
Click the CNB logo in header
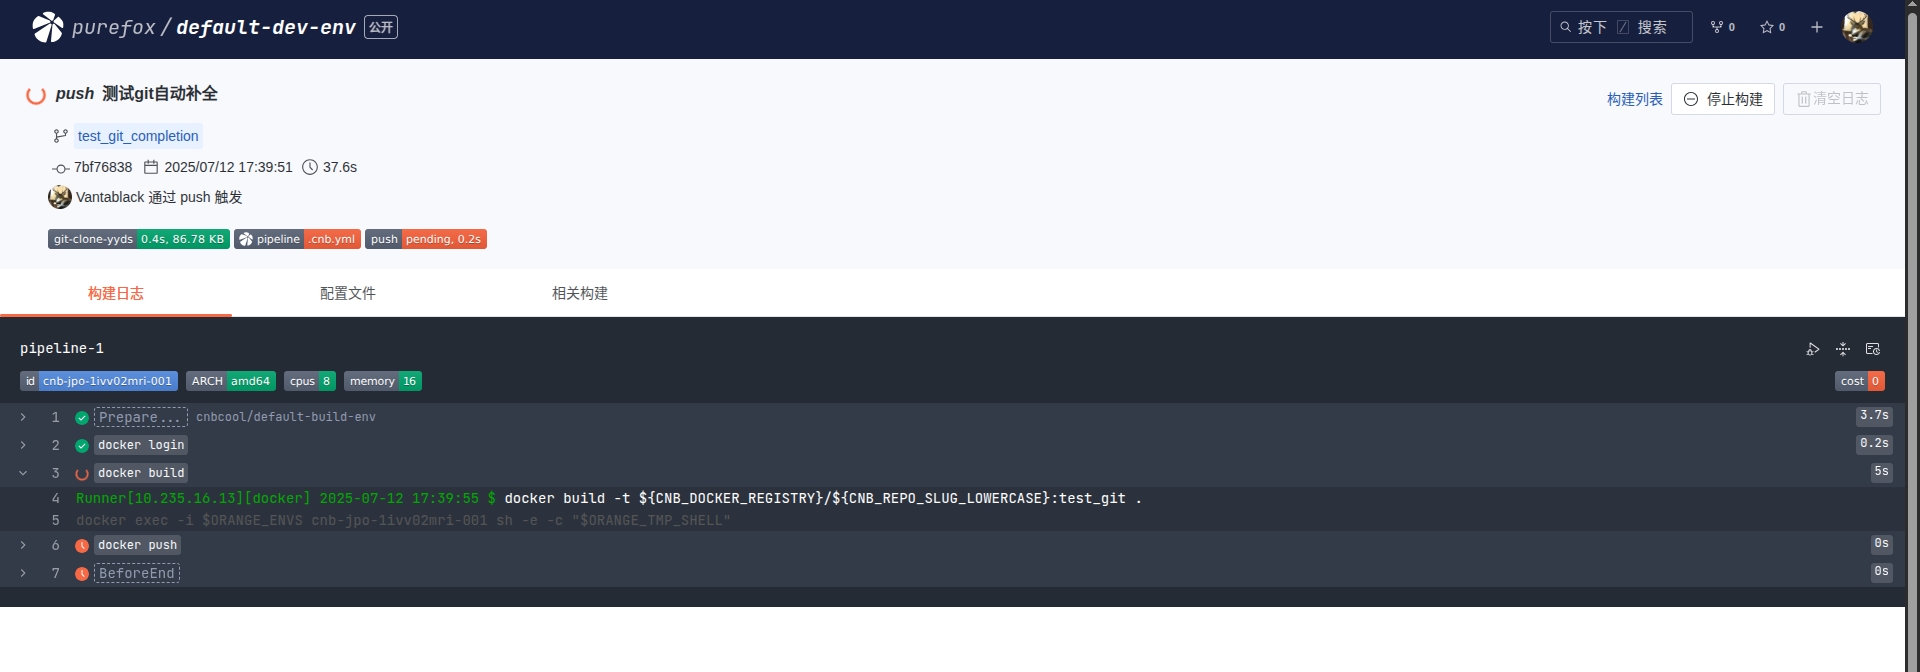(x=47, y=27)
